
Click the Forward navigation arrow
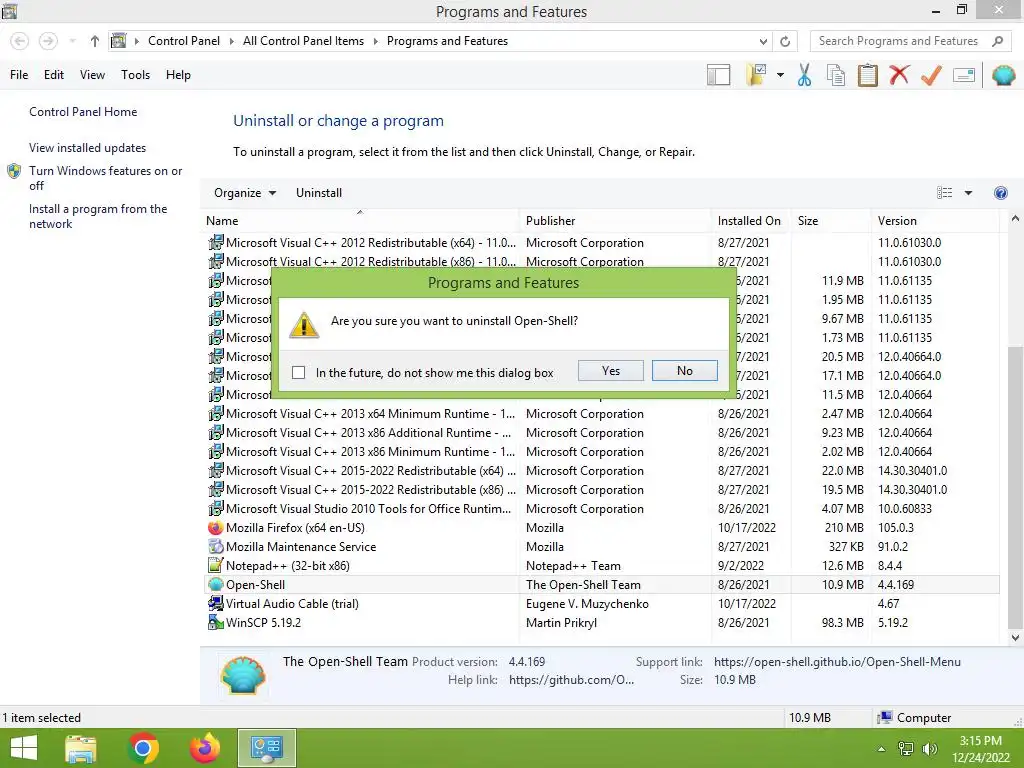coord(48,41)
